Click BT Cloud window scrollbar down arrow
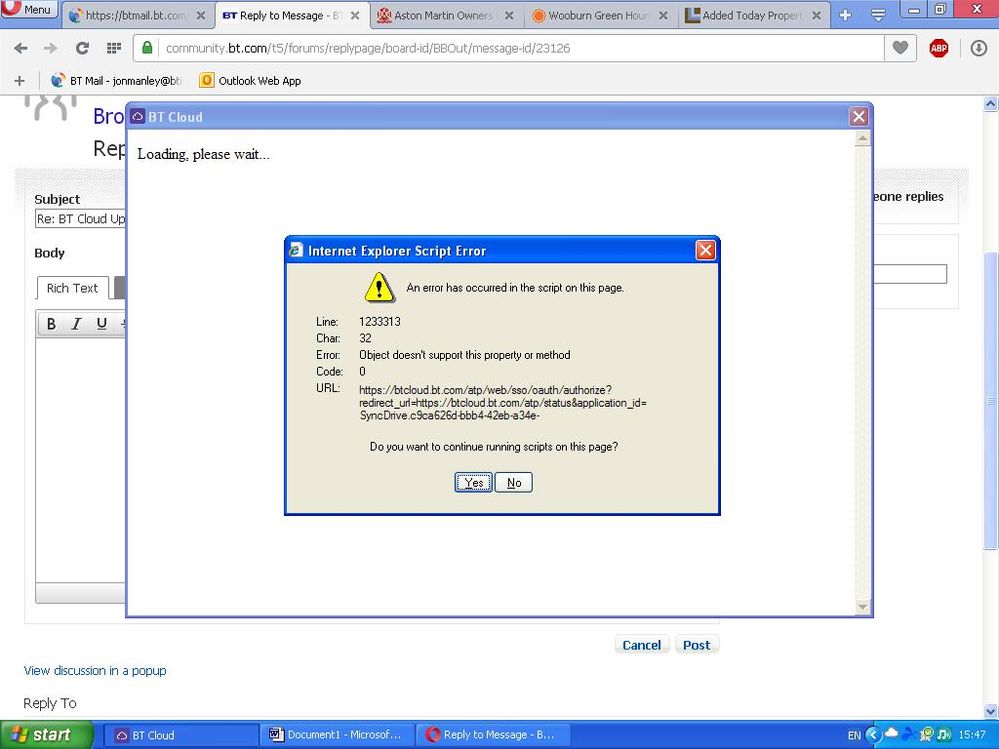The height and width of the screenshot is (749, 999). click(863, 607)
